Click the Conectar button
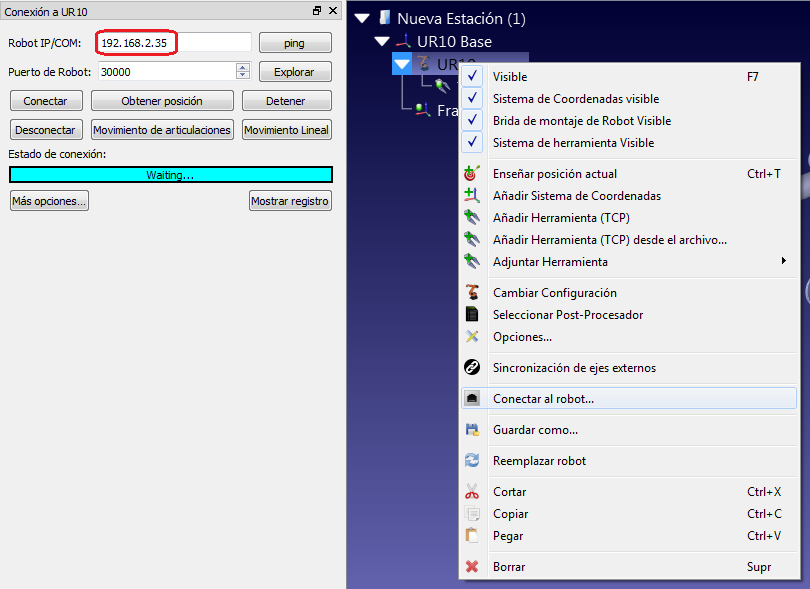Image resolution: width=810 pixels, height=589 pixels. click(46, 101)
